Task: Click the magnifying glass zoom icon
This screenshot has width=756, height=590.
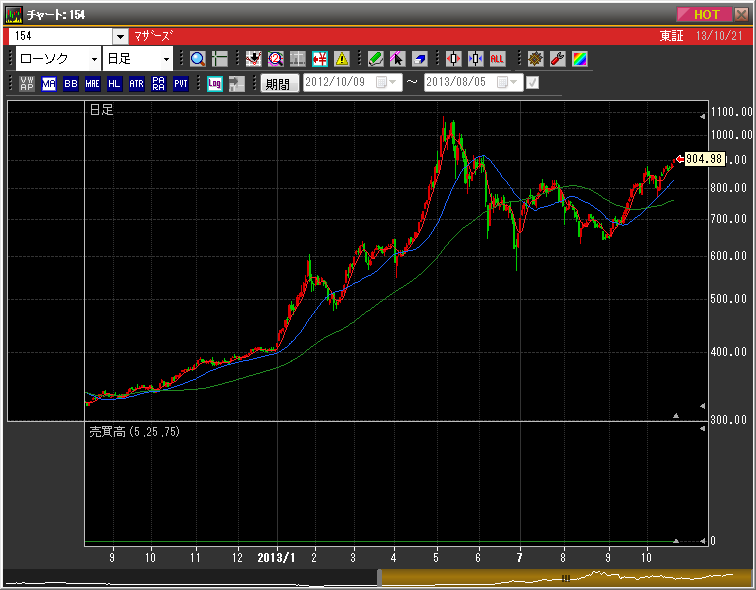Action: point(197,59)
